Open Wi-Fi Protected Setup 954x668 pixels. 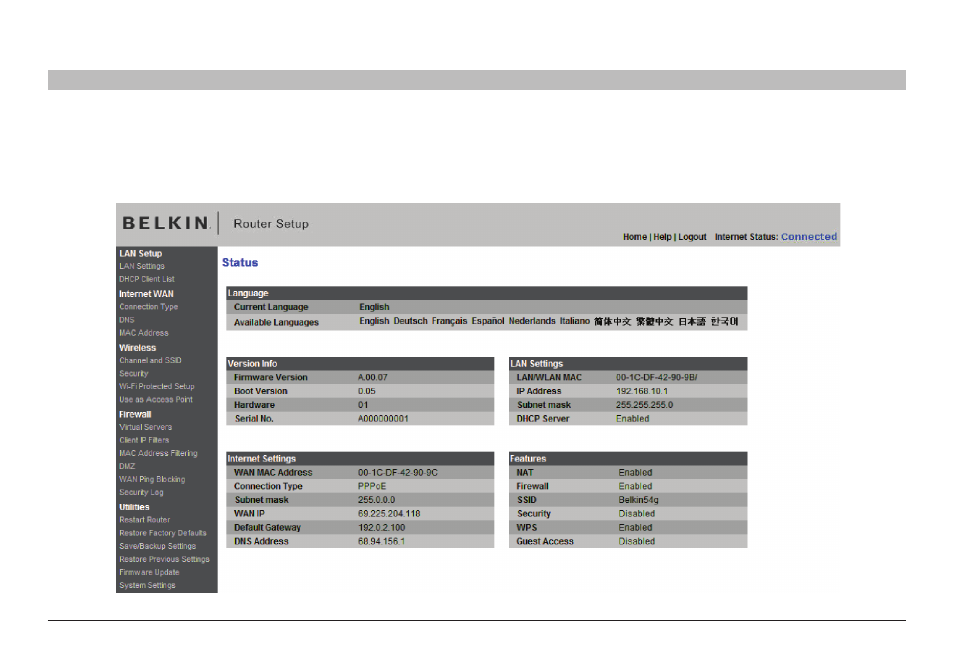coord(157,386)
